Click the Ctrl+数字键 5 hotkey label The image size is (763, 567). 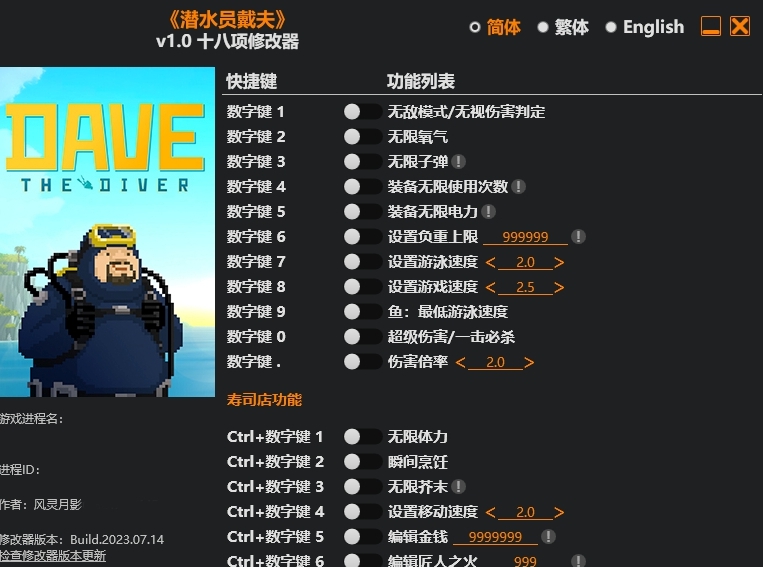click(275, 536)
